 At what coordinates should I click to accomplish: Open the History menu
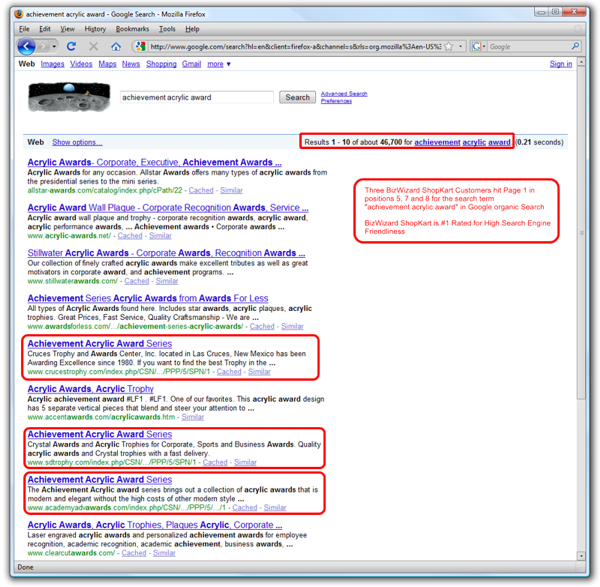[95, 29]
